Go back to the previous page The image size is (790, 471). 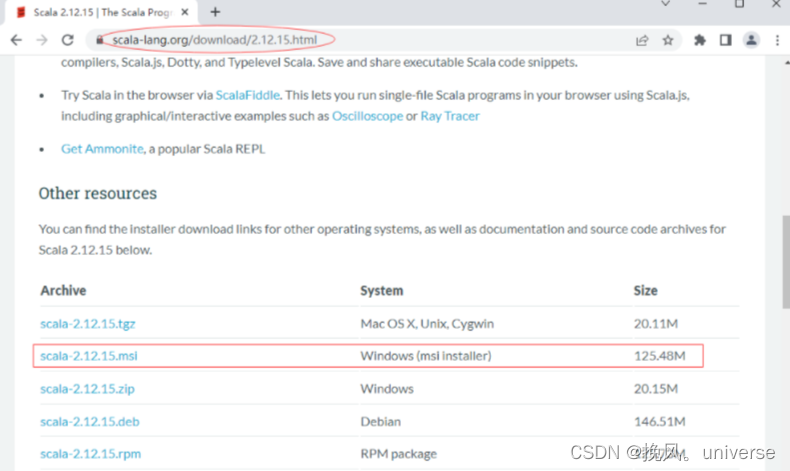(x=16, y=40)
